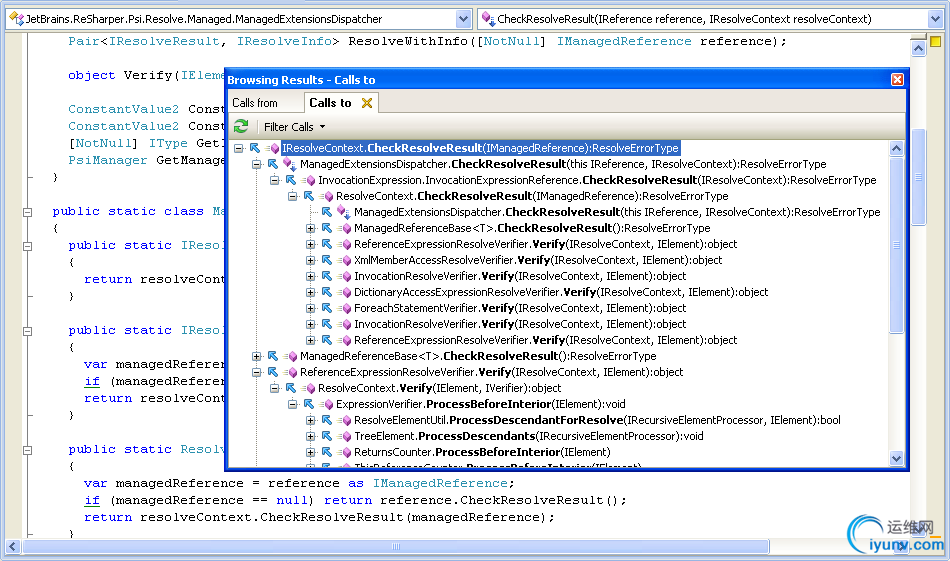
Task: Click the method icon beside XmlMemberAccessResolveVerifier.Verify
Action: point(345,261)
